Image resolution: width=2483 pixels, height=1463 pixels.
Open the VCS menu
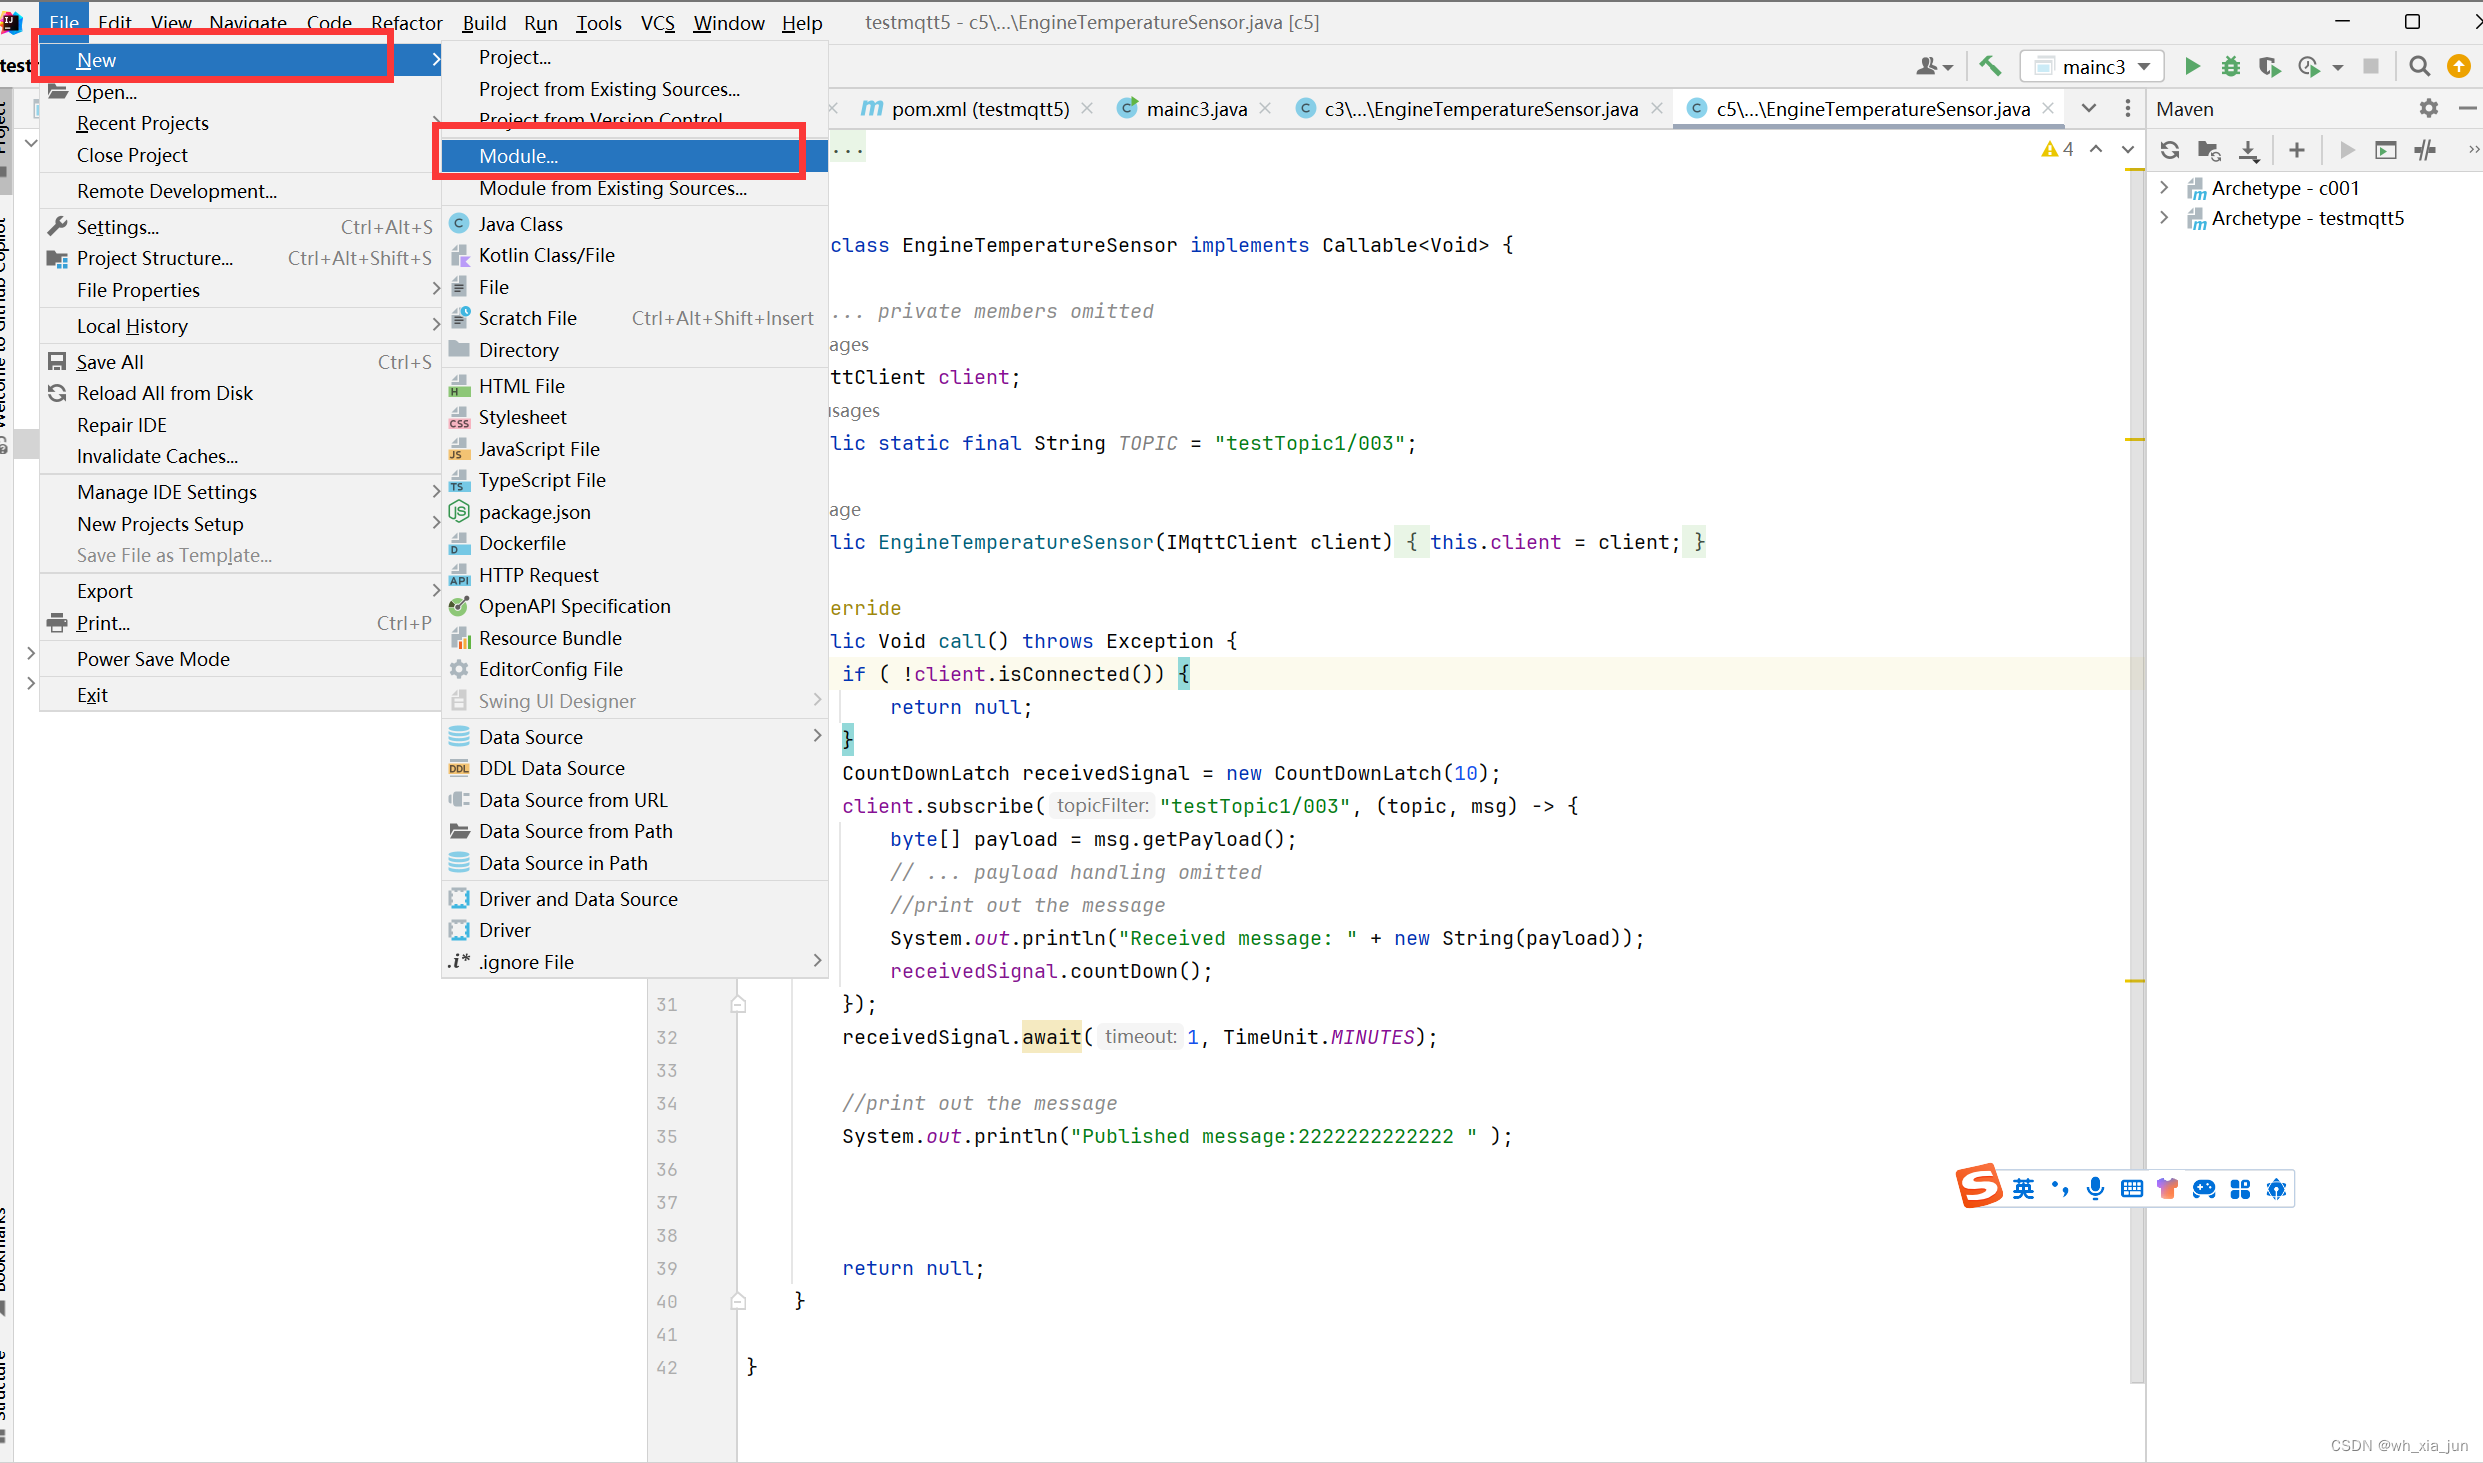click(658, 22)
